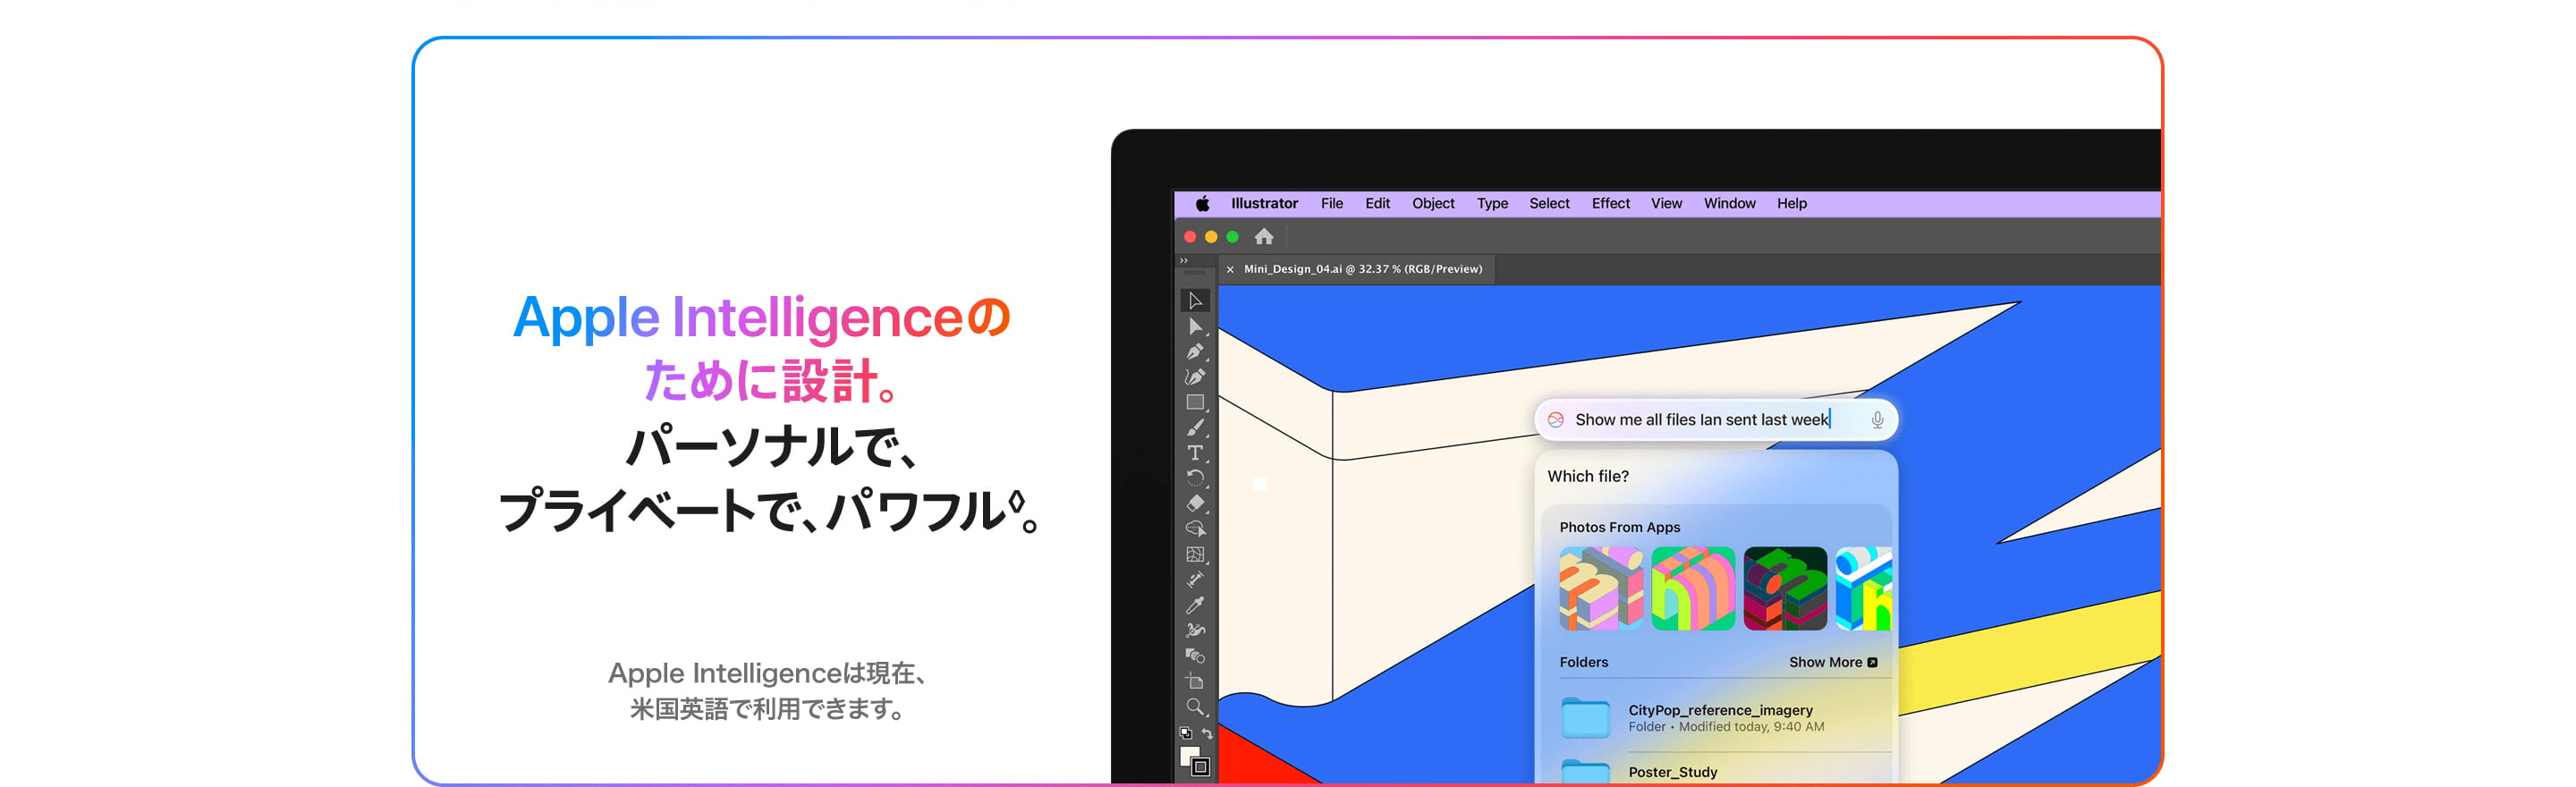
Task: Select the Zoom magnifier tool
Action: pyautogui.click(x=1194, y=707)
